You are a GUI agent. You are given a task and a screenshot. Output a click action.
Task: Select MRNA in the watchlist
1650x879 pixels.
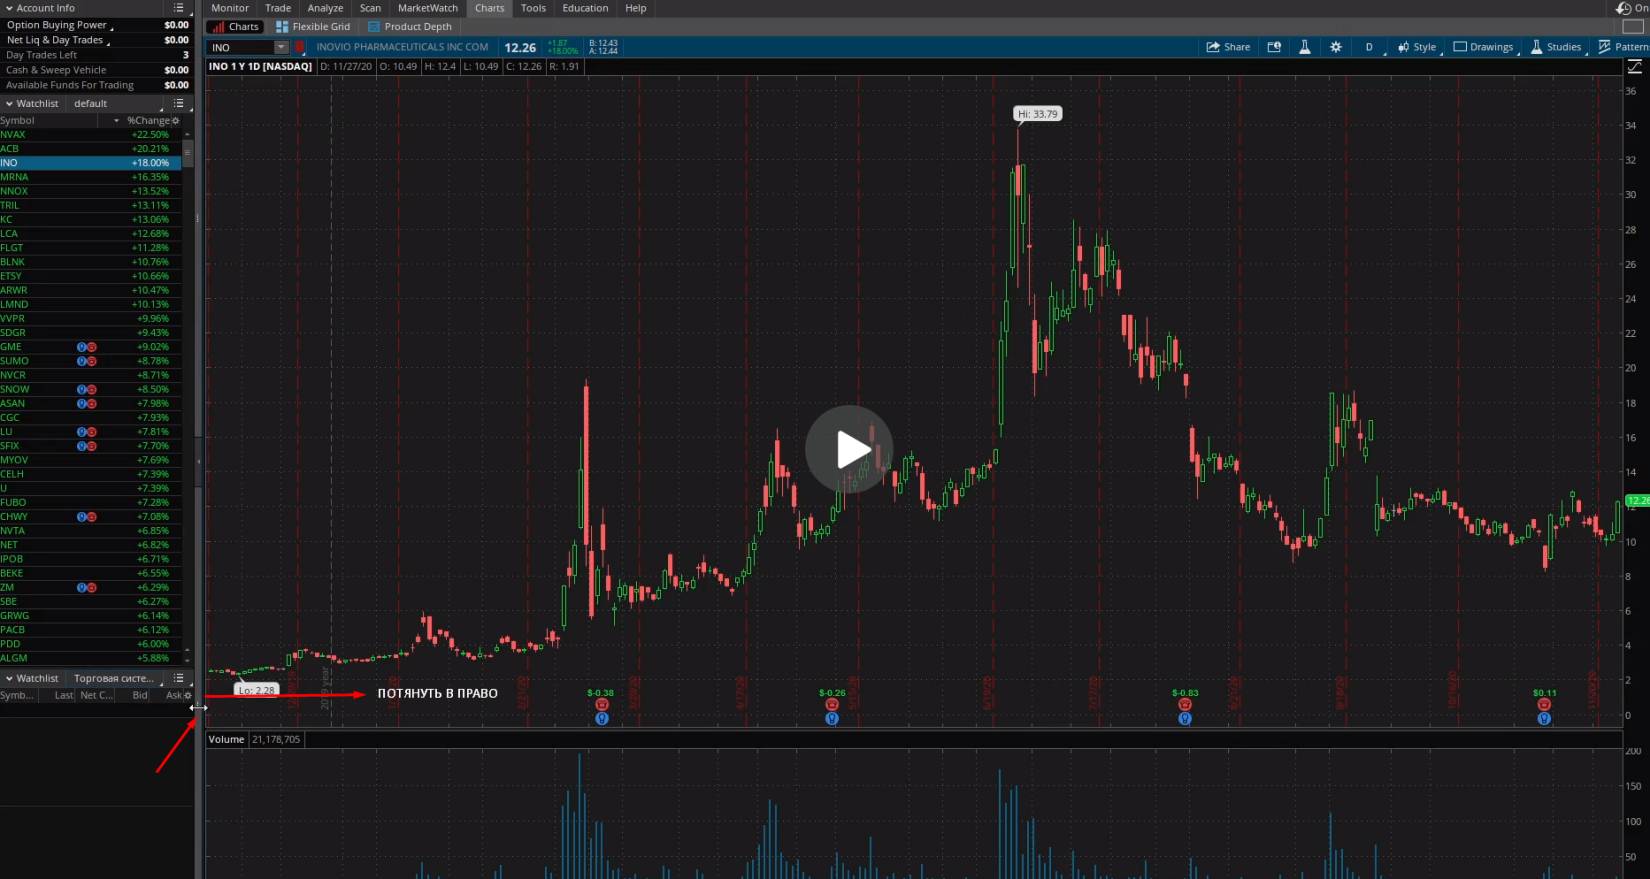pos(15,177)
